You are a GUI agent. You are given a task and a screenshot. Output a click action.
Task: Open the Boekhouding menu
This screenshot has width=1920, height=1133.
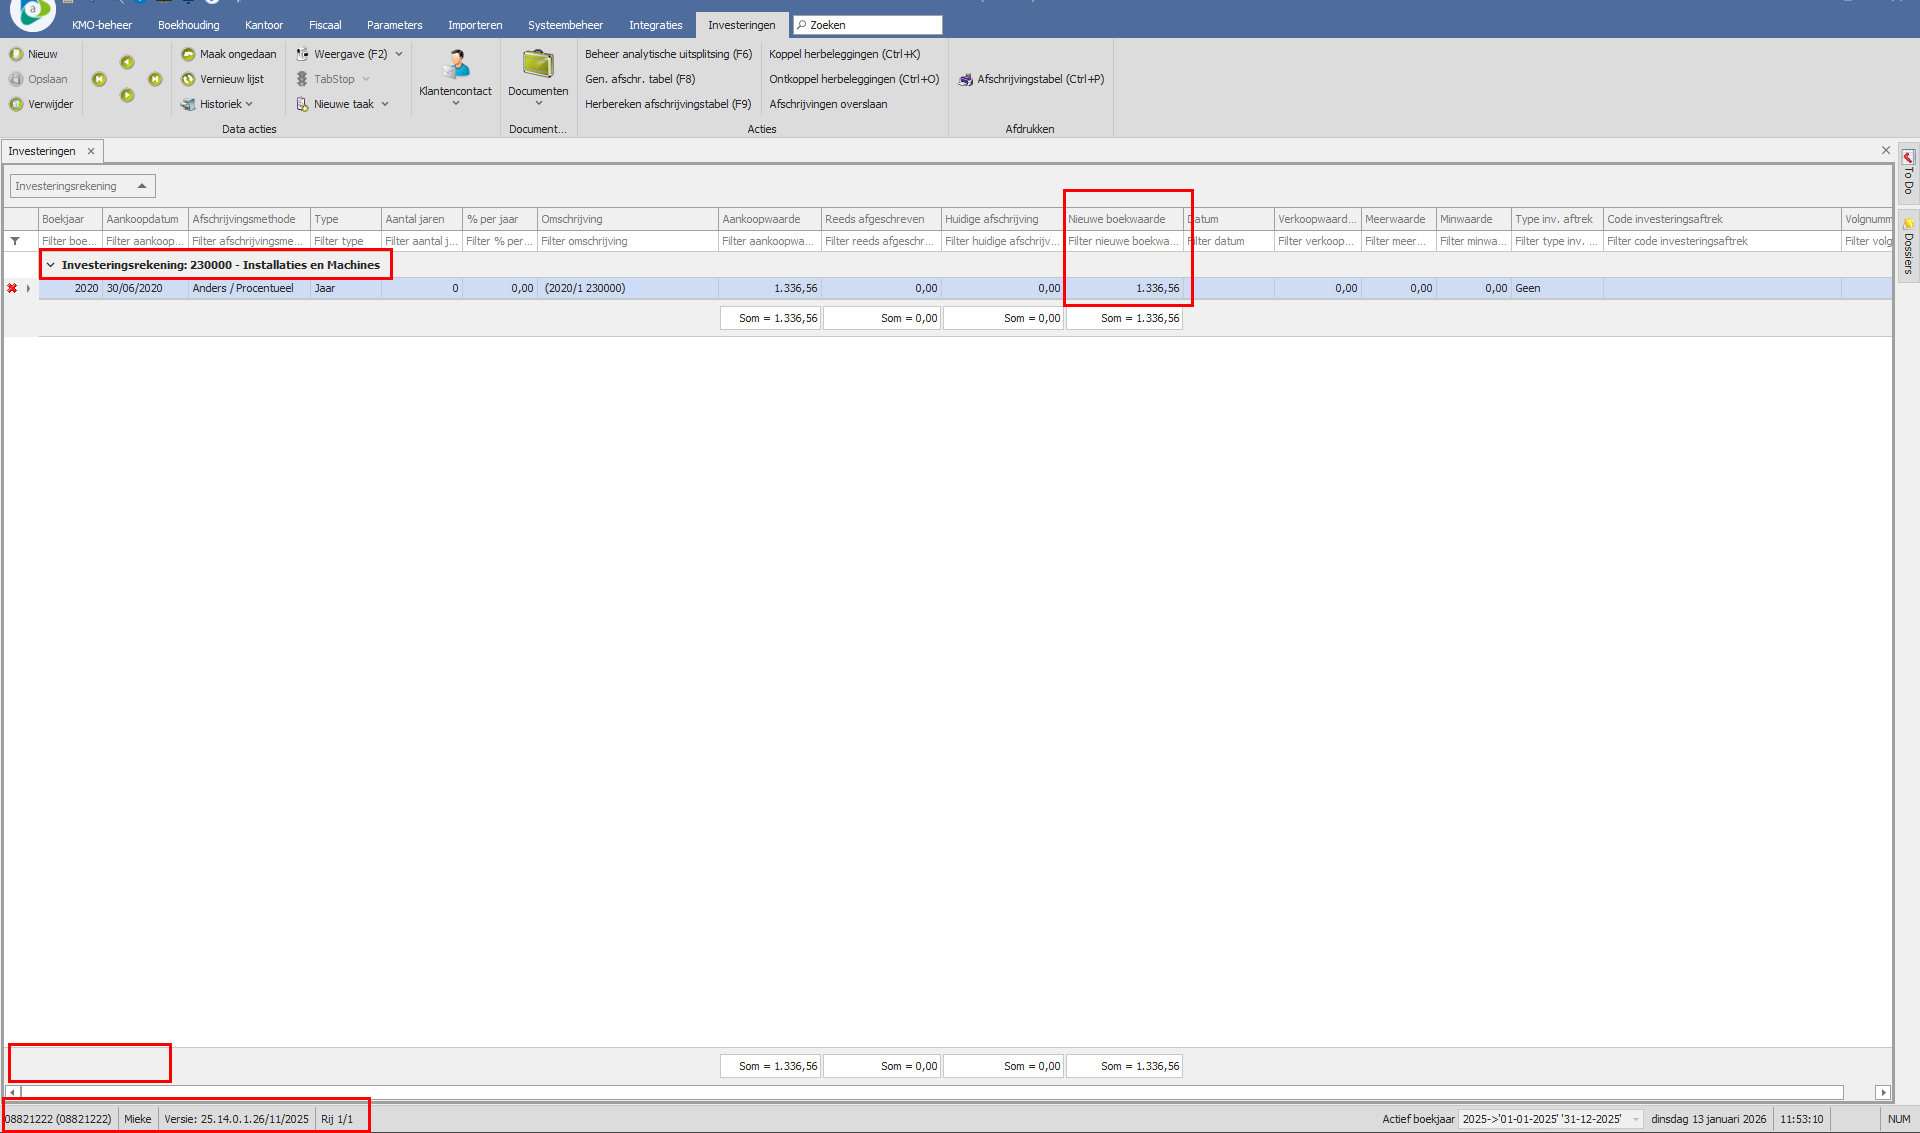pyautogui.click(x=188, y=25)
